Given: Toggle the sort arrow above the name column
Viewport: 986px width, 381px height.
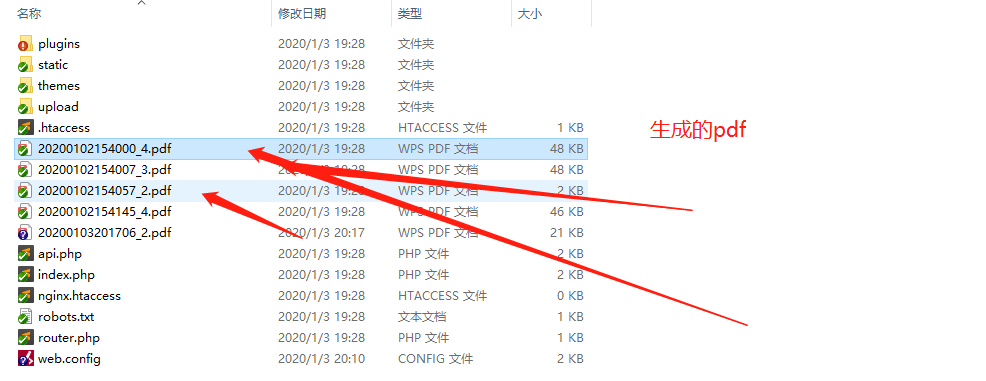Looking at the screenshot, I should pyautogui.click(x=141, y=3).
